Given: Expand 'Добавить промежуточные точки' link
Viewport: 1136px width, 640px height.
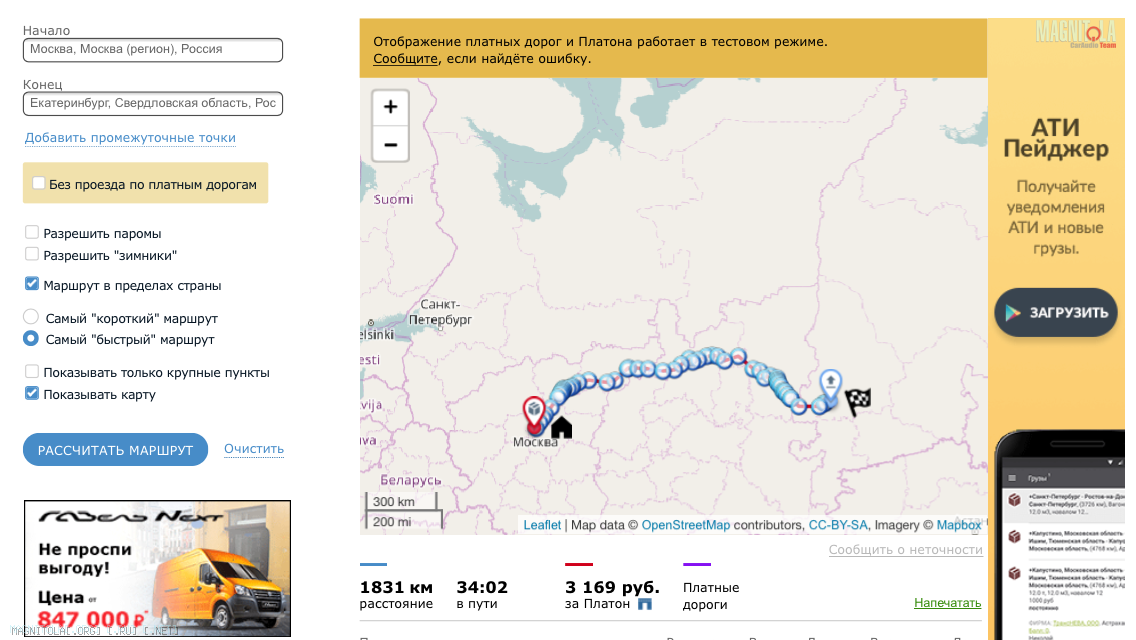Looking at the screenshot, I should 130,138.
